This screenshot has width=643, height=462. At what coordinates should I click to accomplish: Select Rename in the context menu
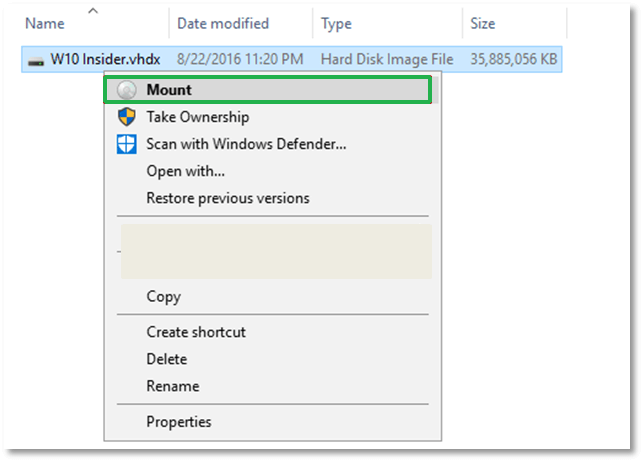point(272,386)
